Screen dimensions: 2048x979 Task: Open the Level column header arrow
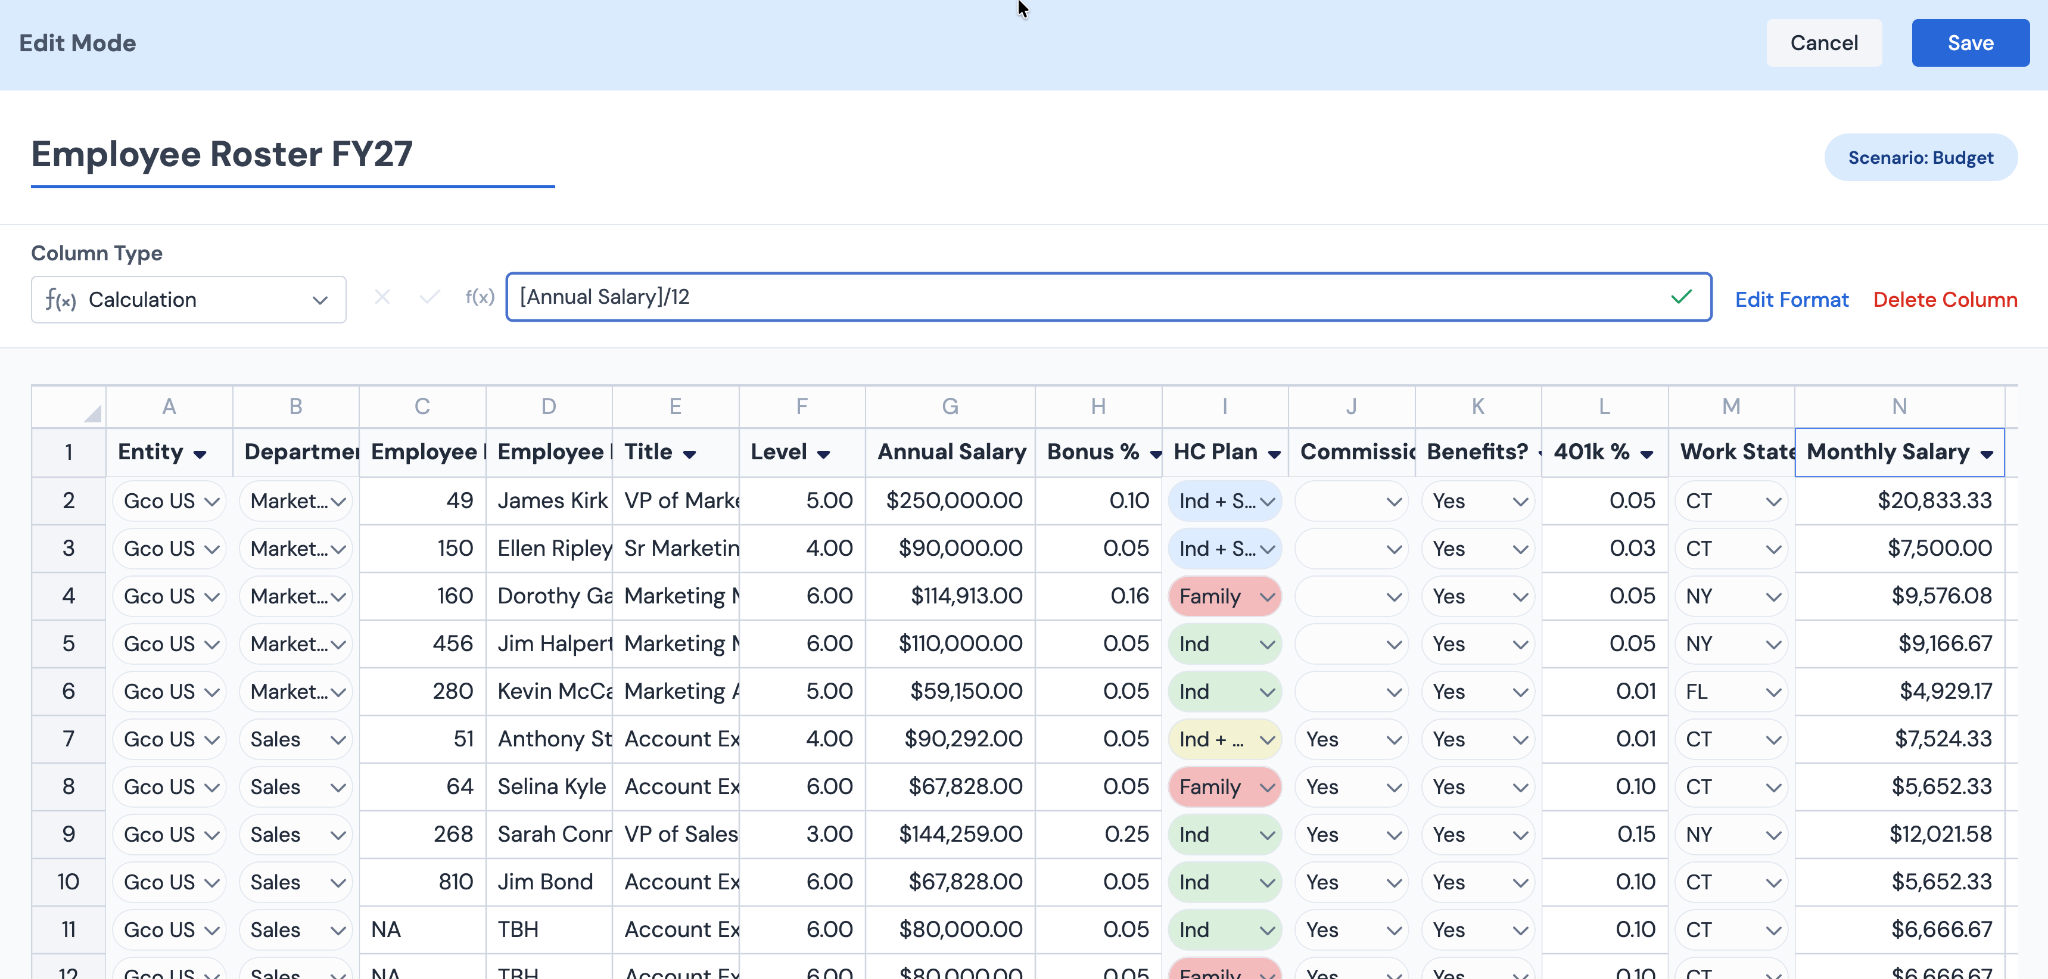pos(823,454)
